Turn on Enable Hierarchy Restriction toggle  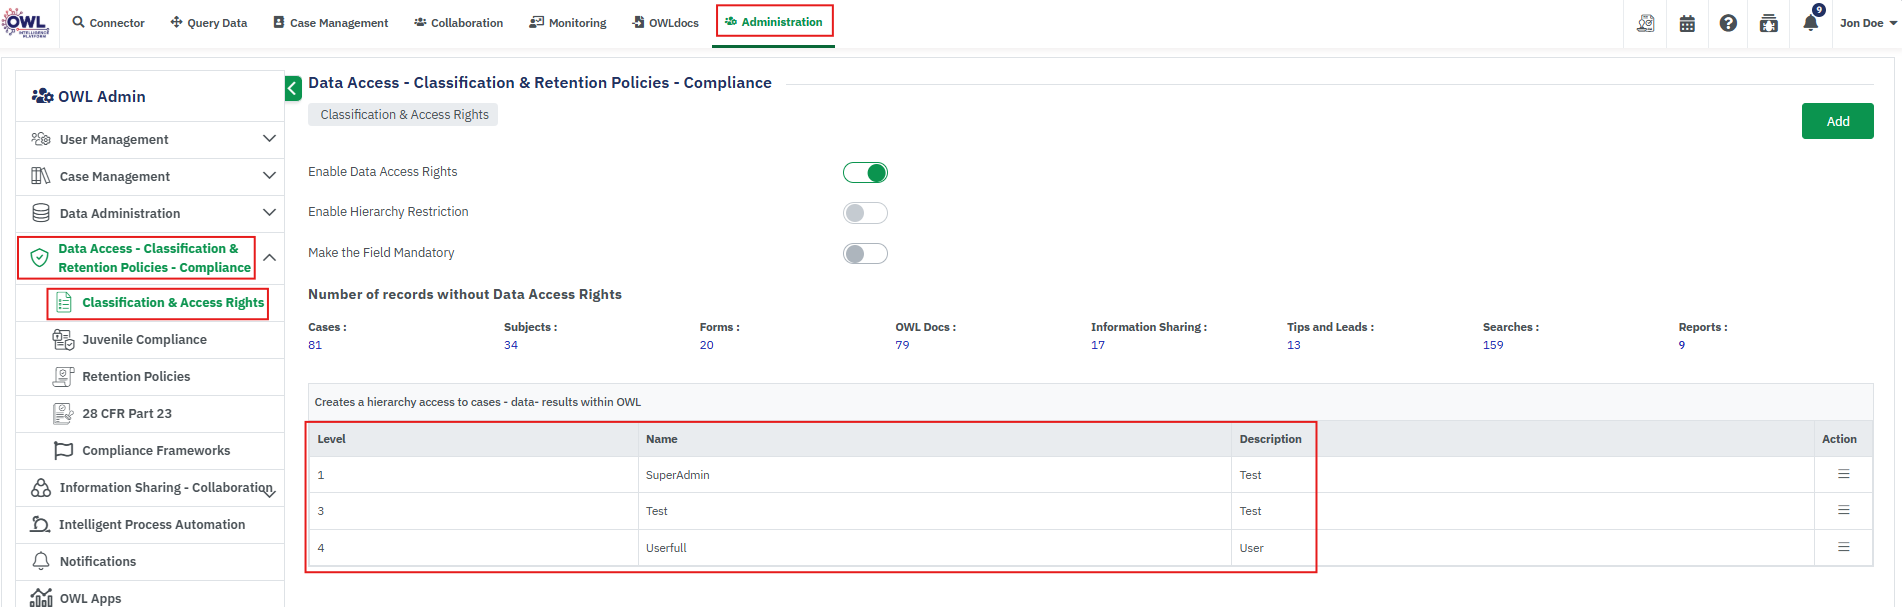click(x=865, y=213)
